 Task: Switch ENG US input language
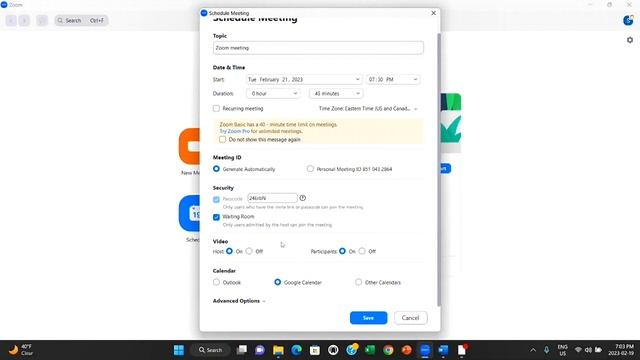pos(562,350)
